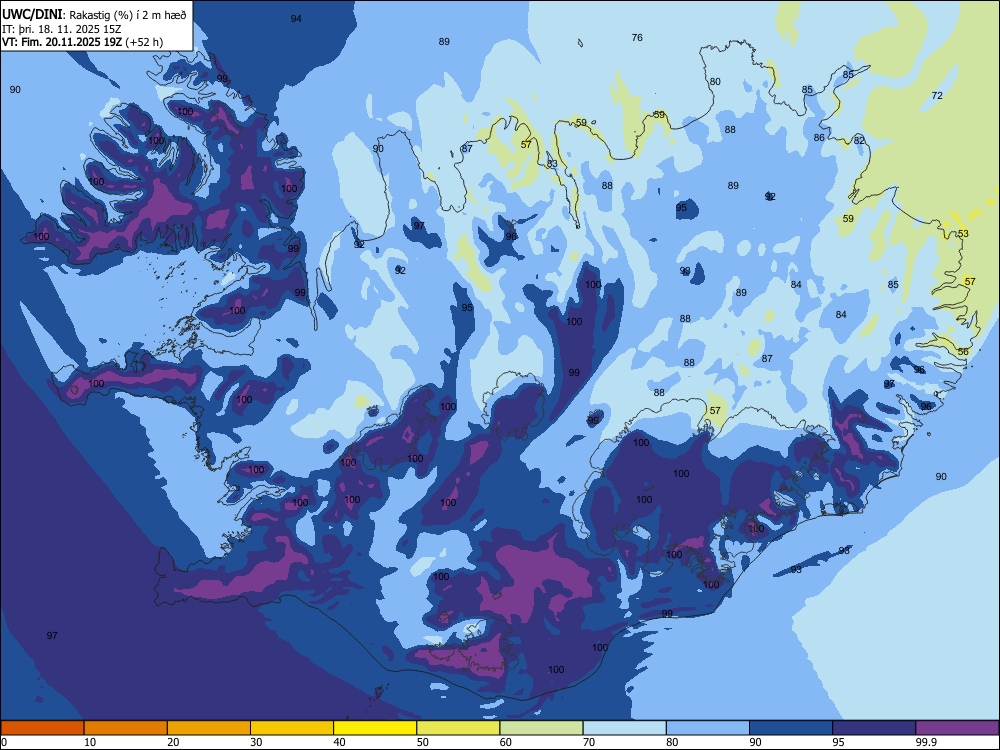Click the '53' humidity value on the map
The width and height of the screenshot is (1000, 750).
click(x=963, y=233)
